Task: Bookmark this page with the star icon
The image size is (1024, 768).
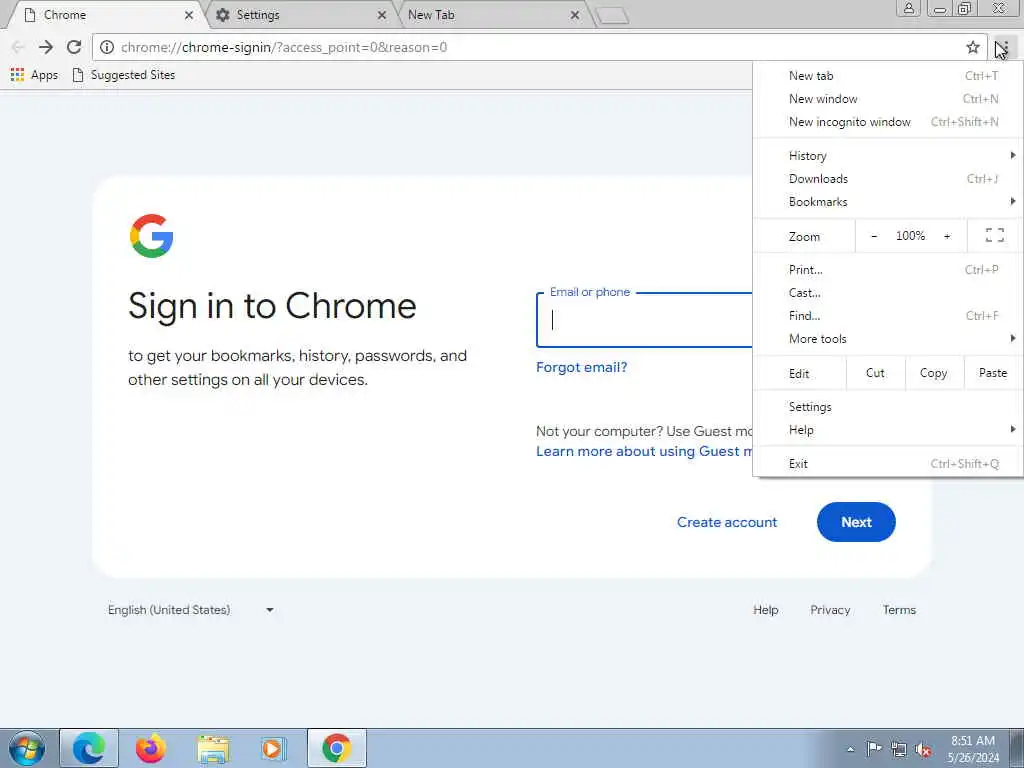Action: point(973,47)
